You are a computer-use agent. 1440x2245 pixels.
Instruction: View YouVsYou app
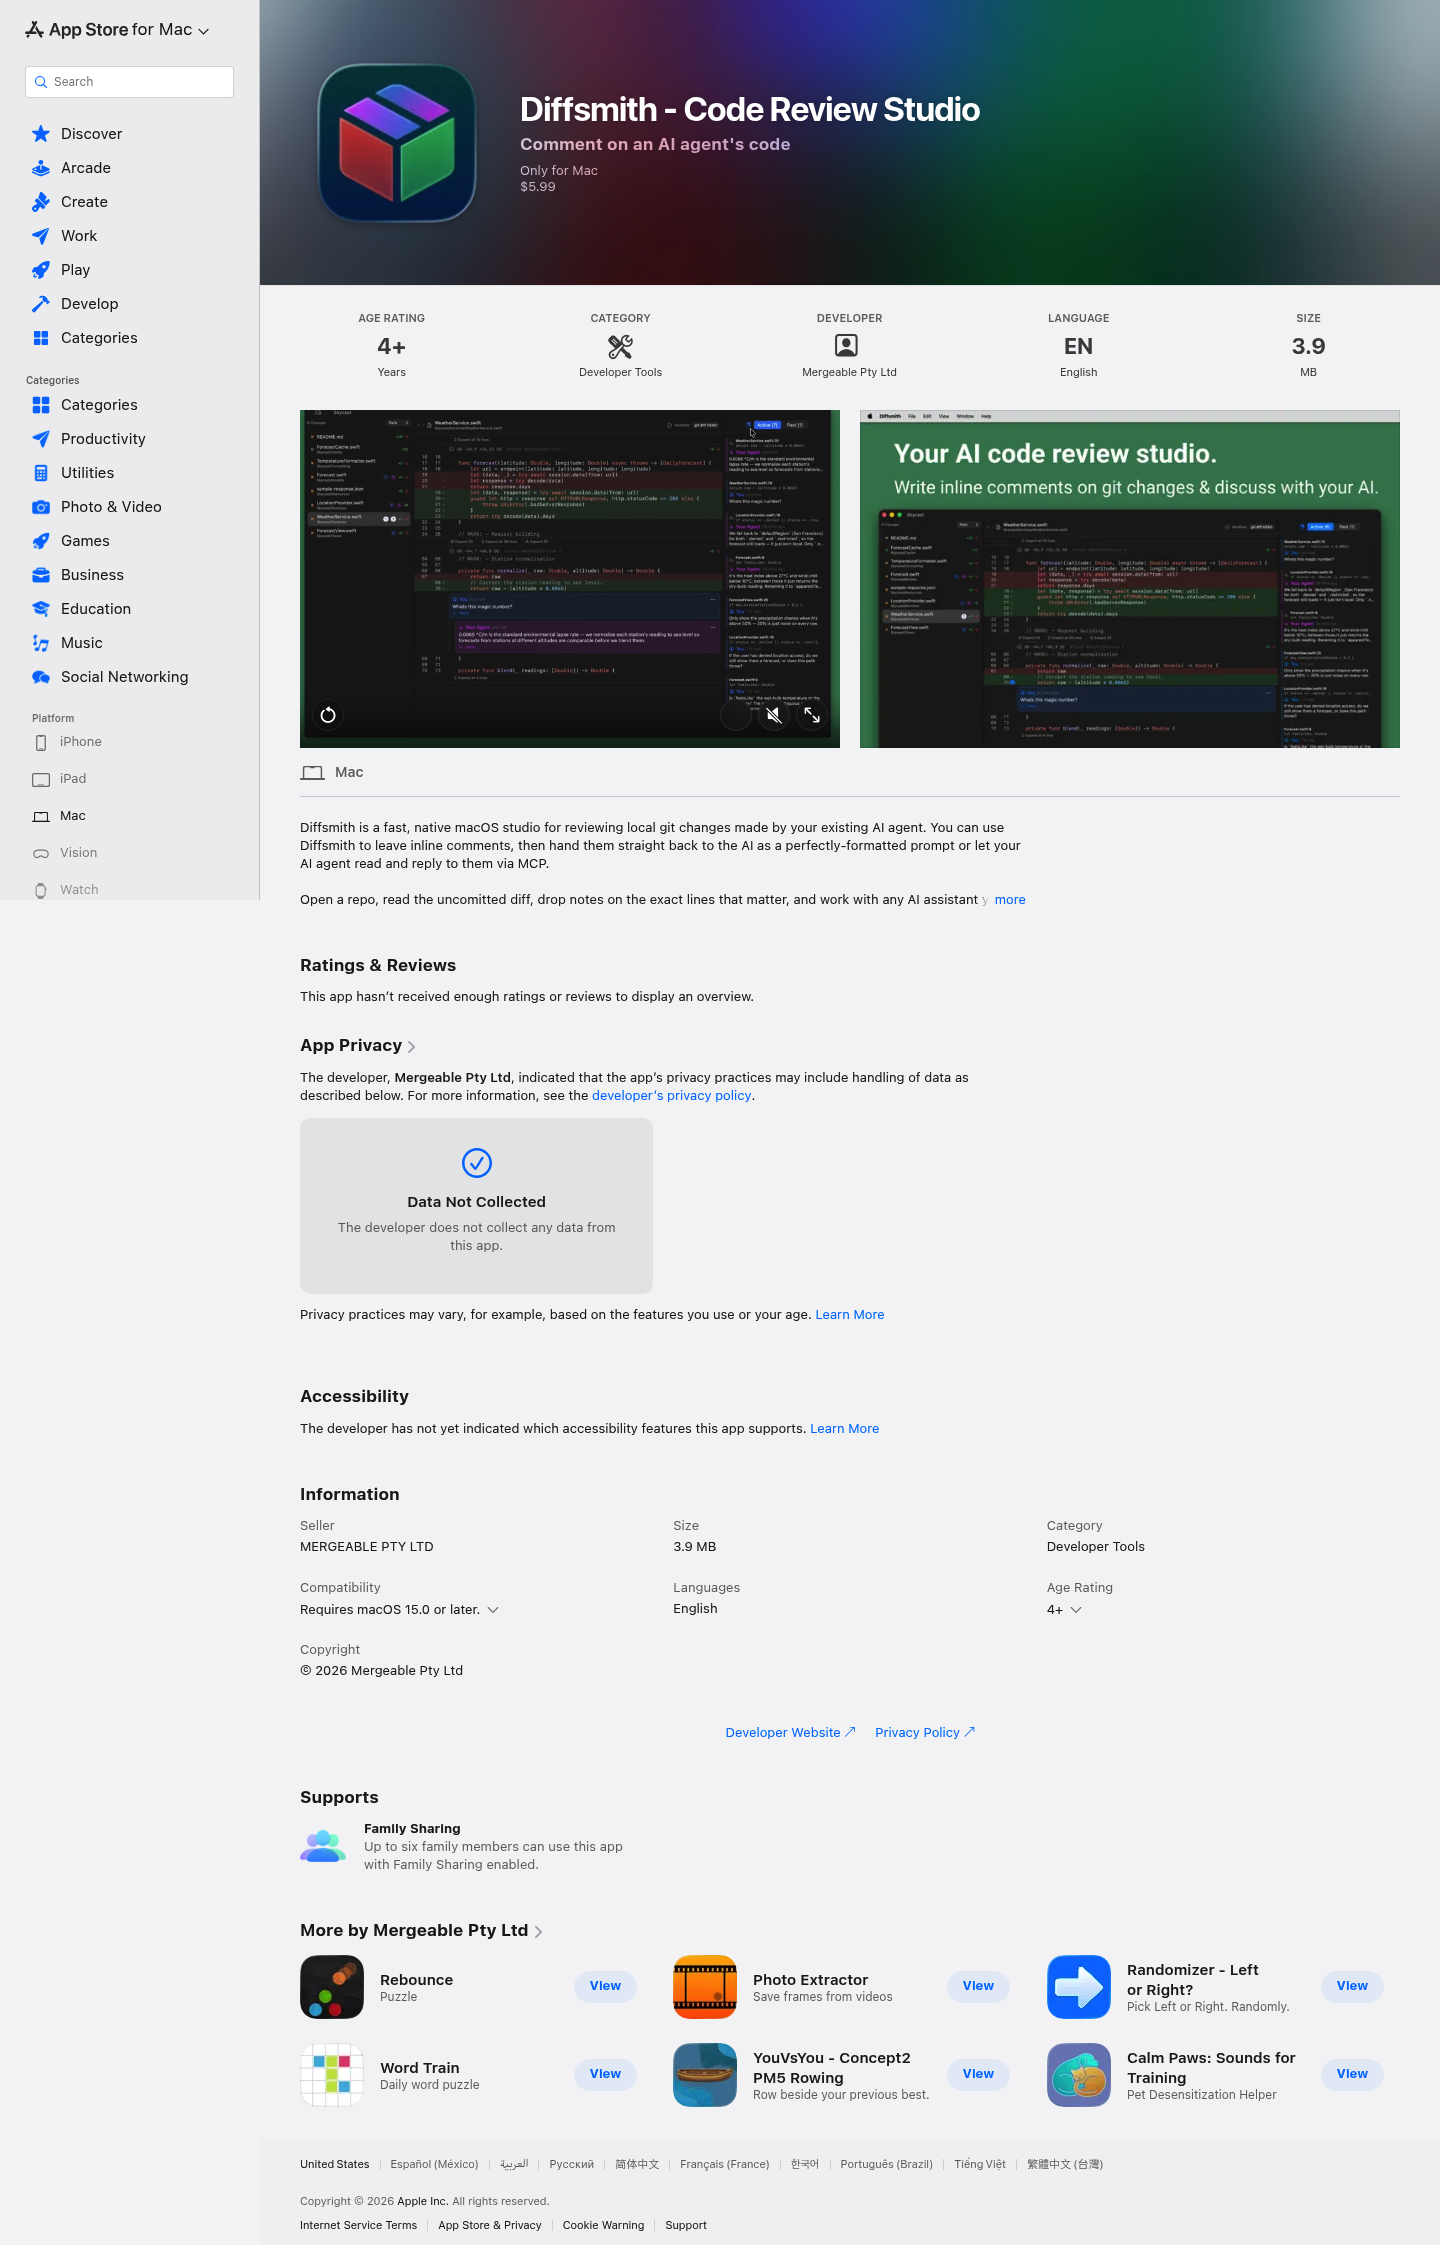tap(978, 2074)
